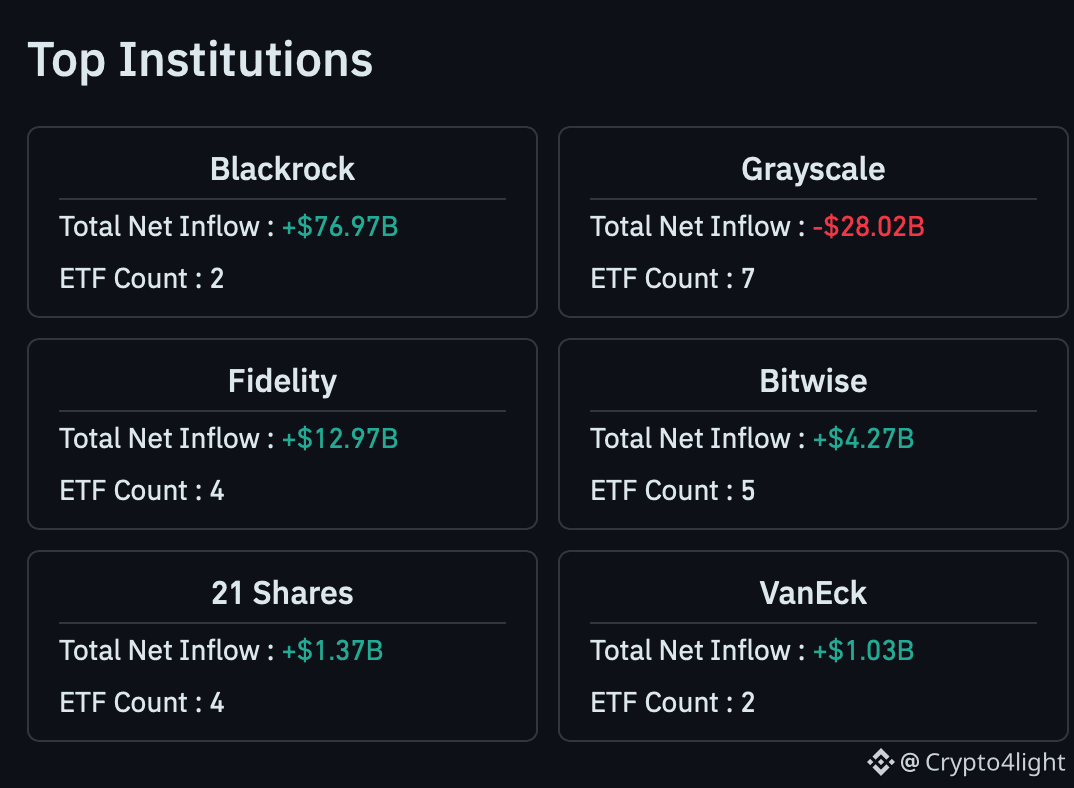Open the 21 Shares card heading

point(282,593)
